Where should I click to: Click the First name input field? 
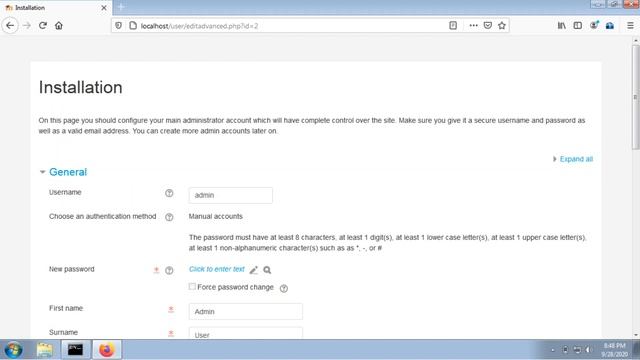pyautogui.click(x=246, y=311)
